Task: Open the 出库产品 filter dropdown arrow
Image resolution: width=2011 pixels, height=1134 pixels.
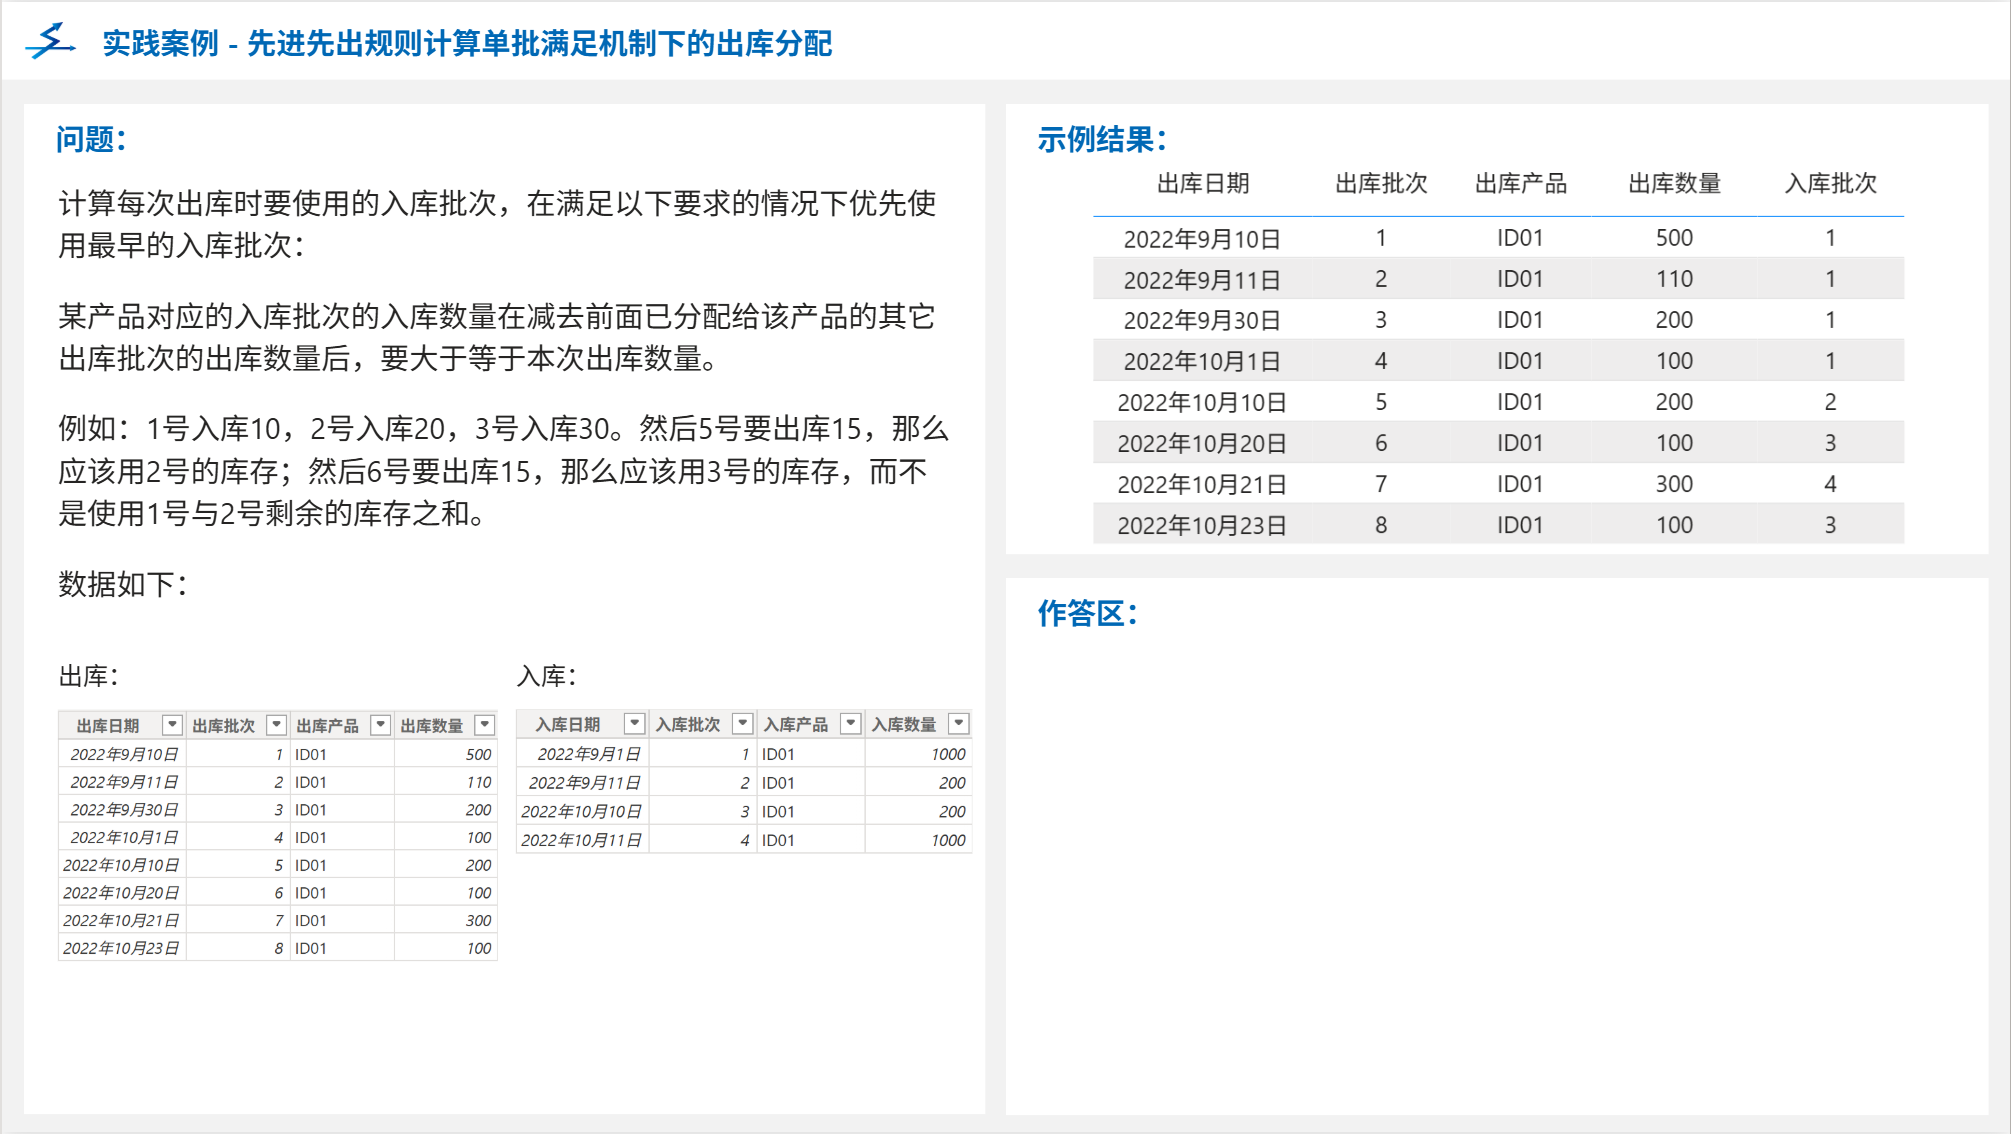Action: tap(380, 725)
